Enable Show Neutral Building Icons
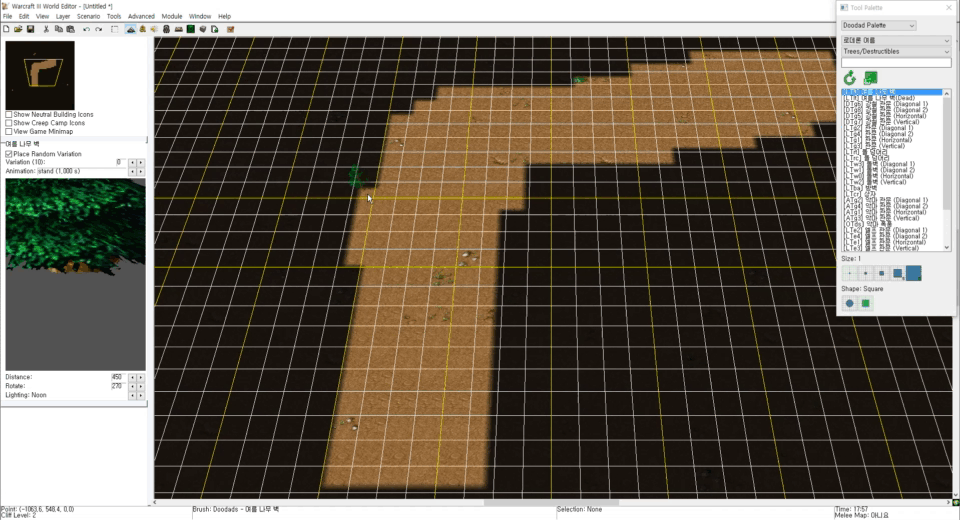 (9, 115)
